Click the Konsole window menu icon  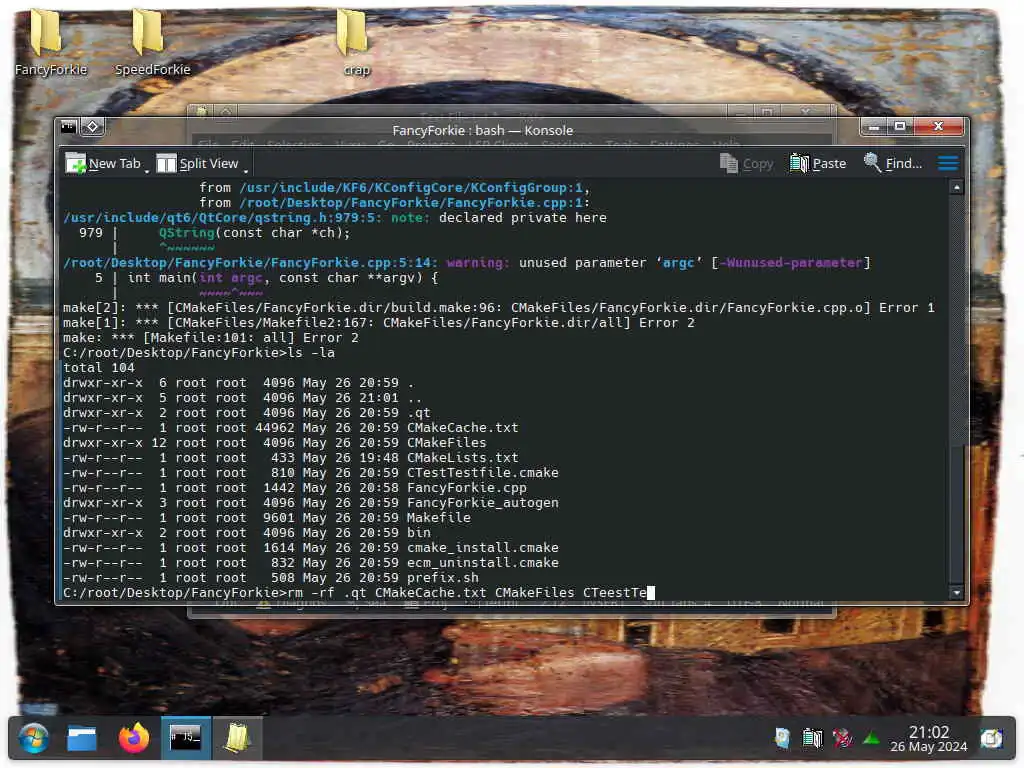click(x=69, y=127)
